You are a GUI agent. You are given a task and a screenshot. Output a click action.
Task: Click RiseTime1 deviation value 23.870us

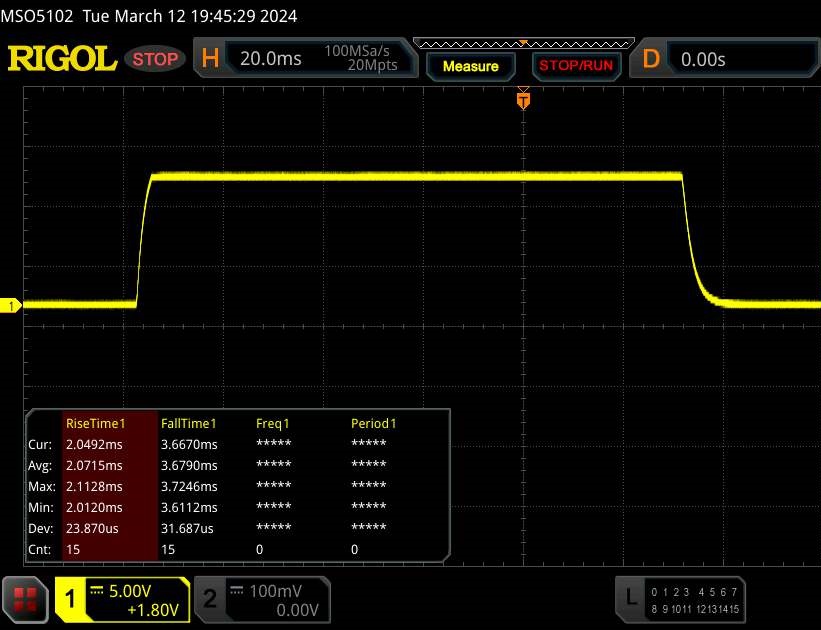tap(92, 528)
